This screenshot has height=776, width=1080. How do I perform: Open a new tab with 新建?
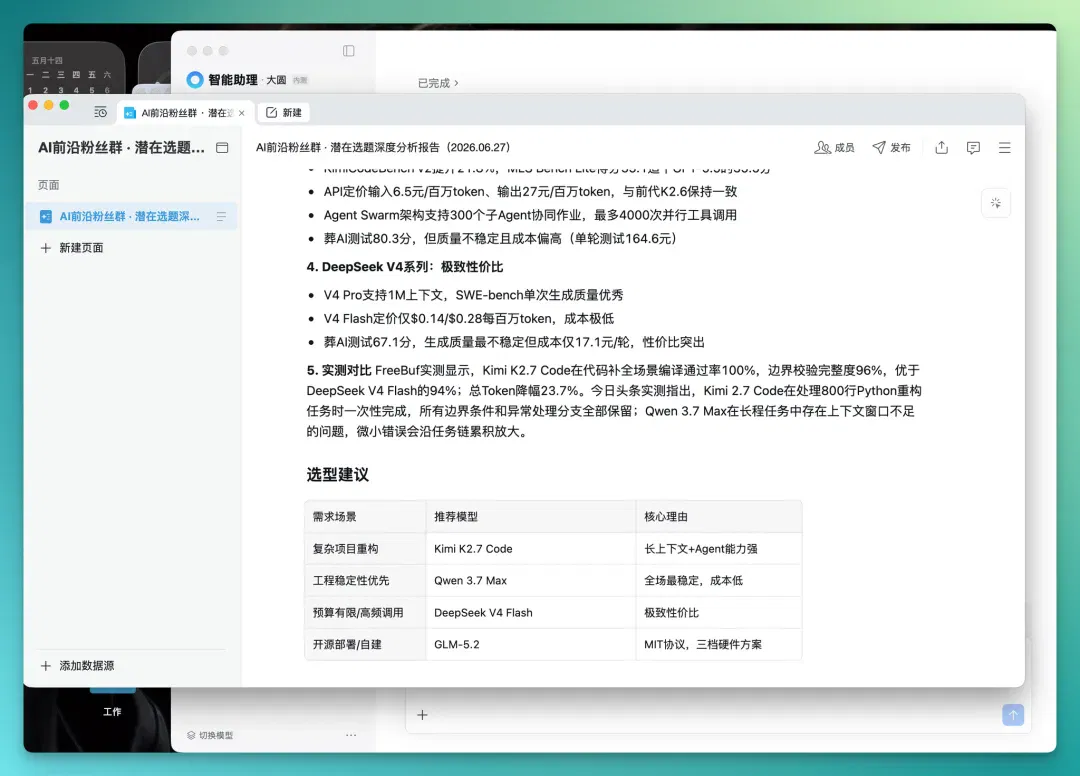pyautogui.click(x=284, y=112)
